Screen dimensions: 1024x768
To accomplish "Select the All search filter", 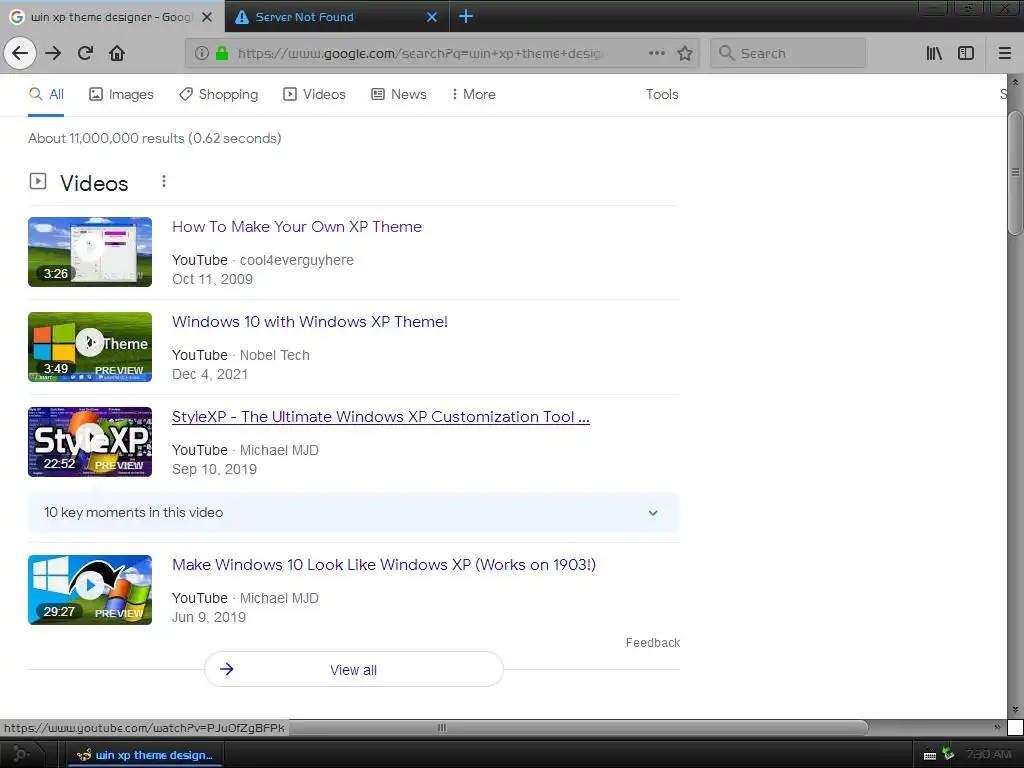I will click(46, 95).
